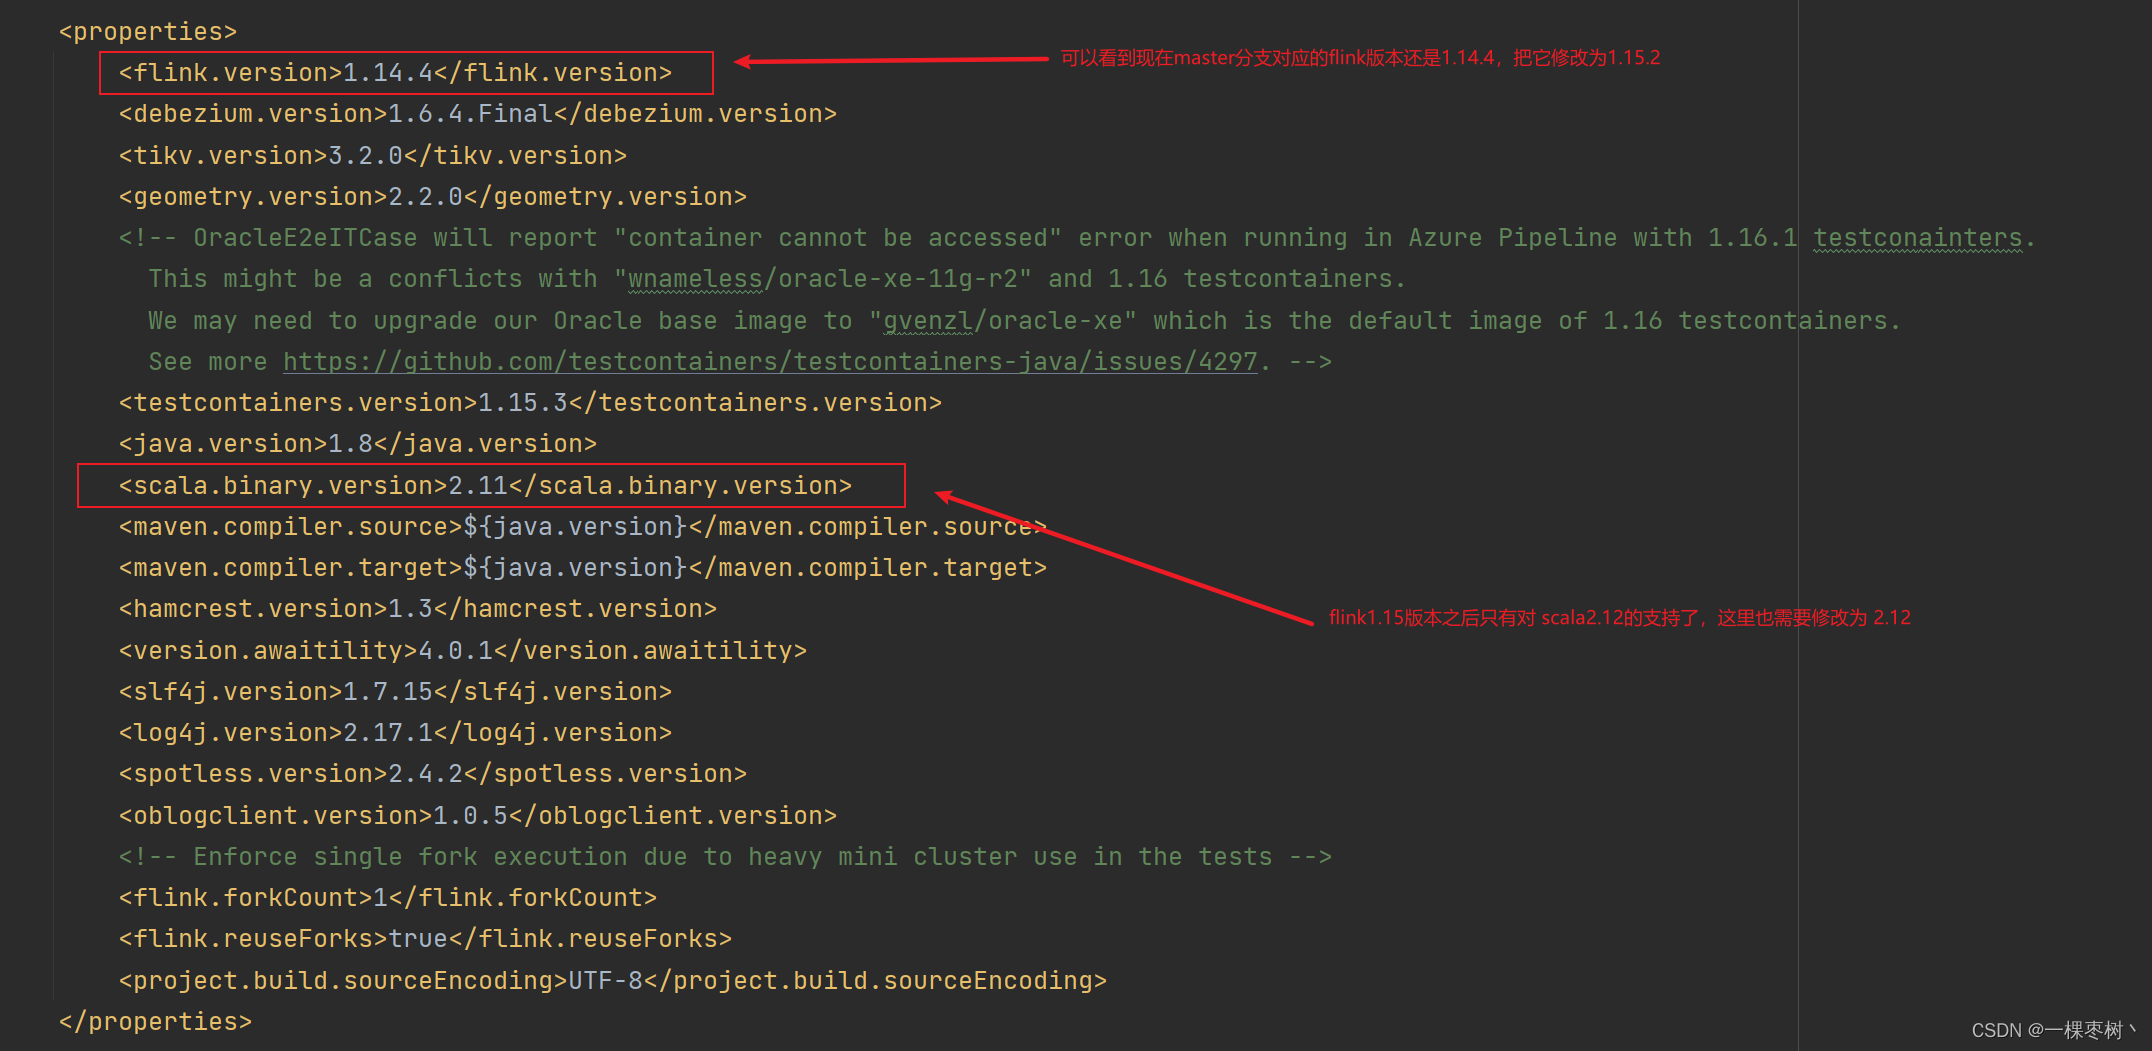Click 'wnameless' in the oracle-xe-11g-r2 comment
The width and height of the screenshot is (2152, 1051).
[695, 279]
